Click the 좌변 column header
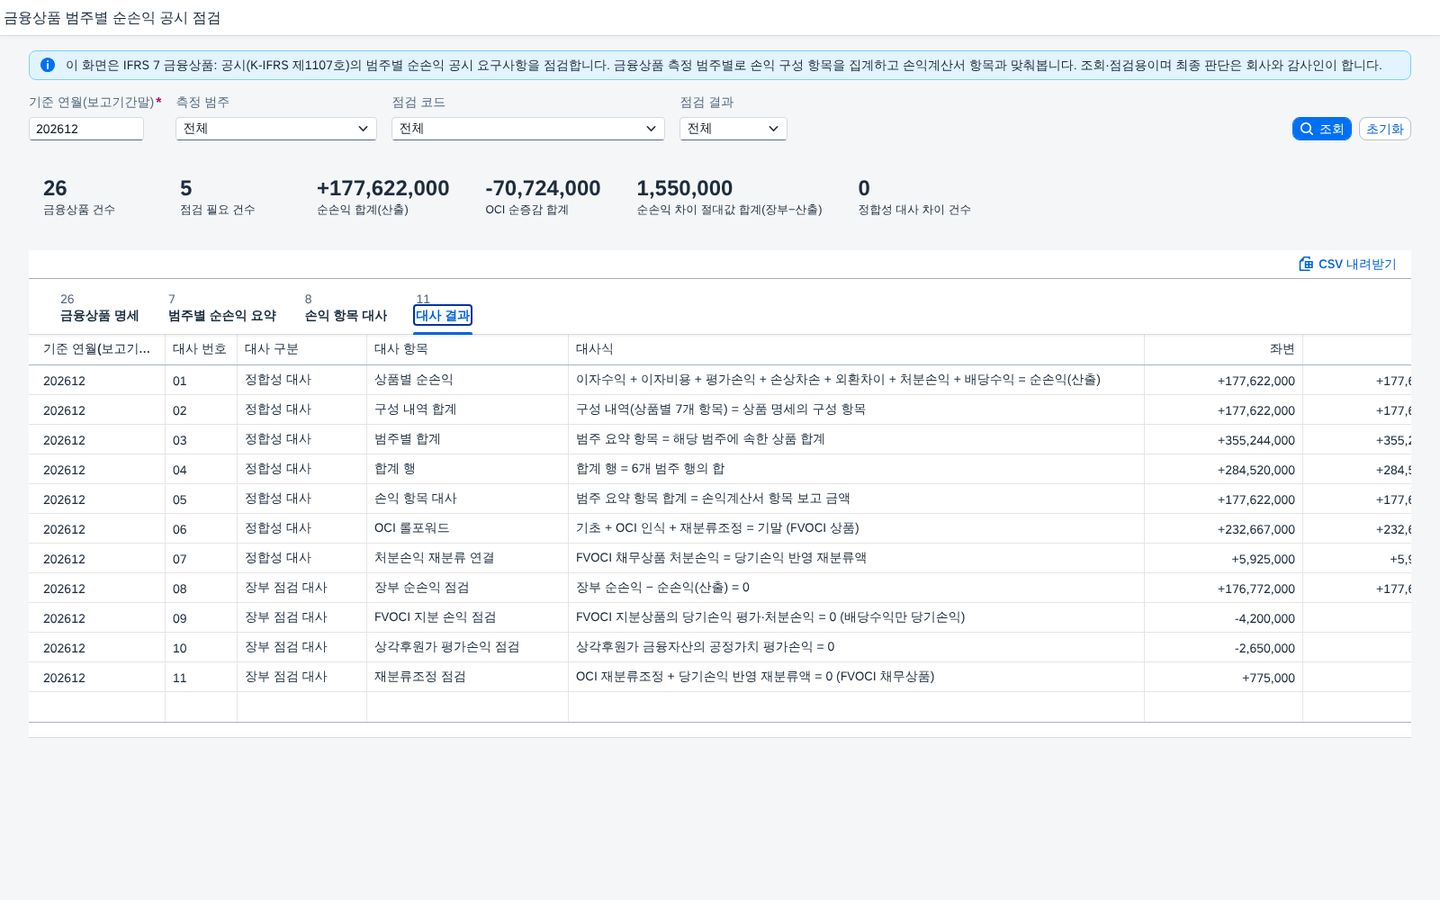The width and height of the screenshot is (1440, 900). tap(1223, 349)
